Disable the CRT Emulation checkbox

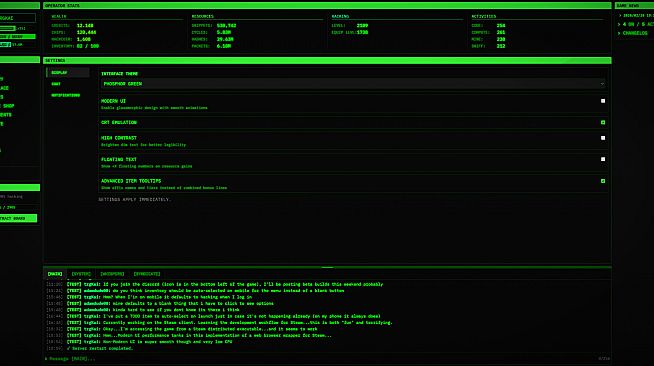(603, 123)
